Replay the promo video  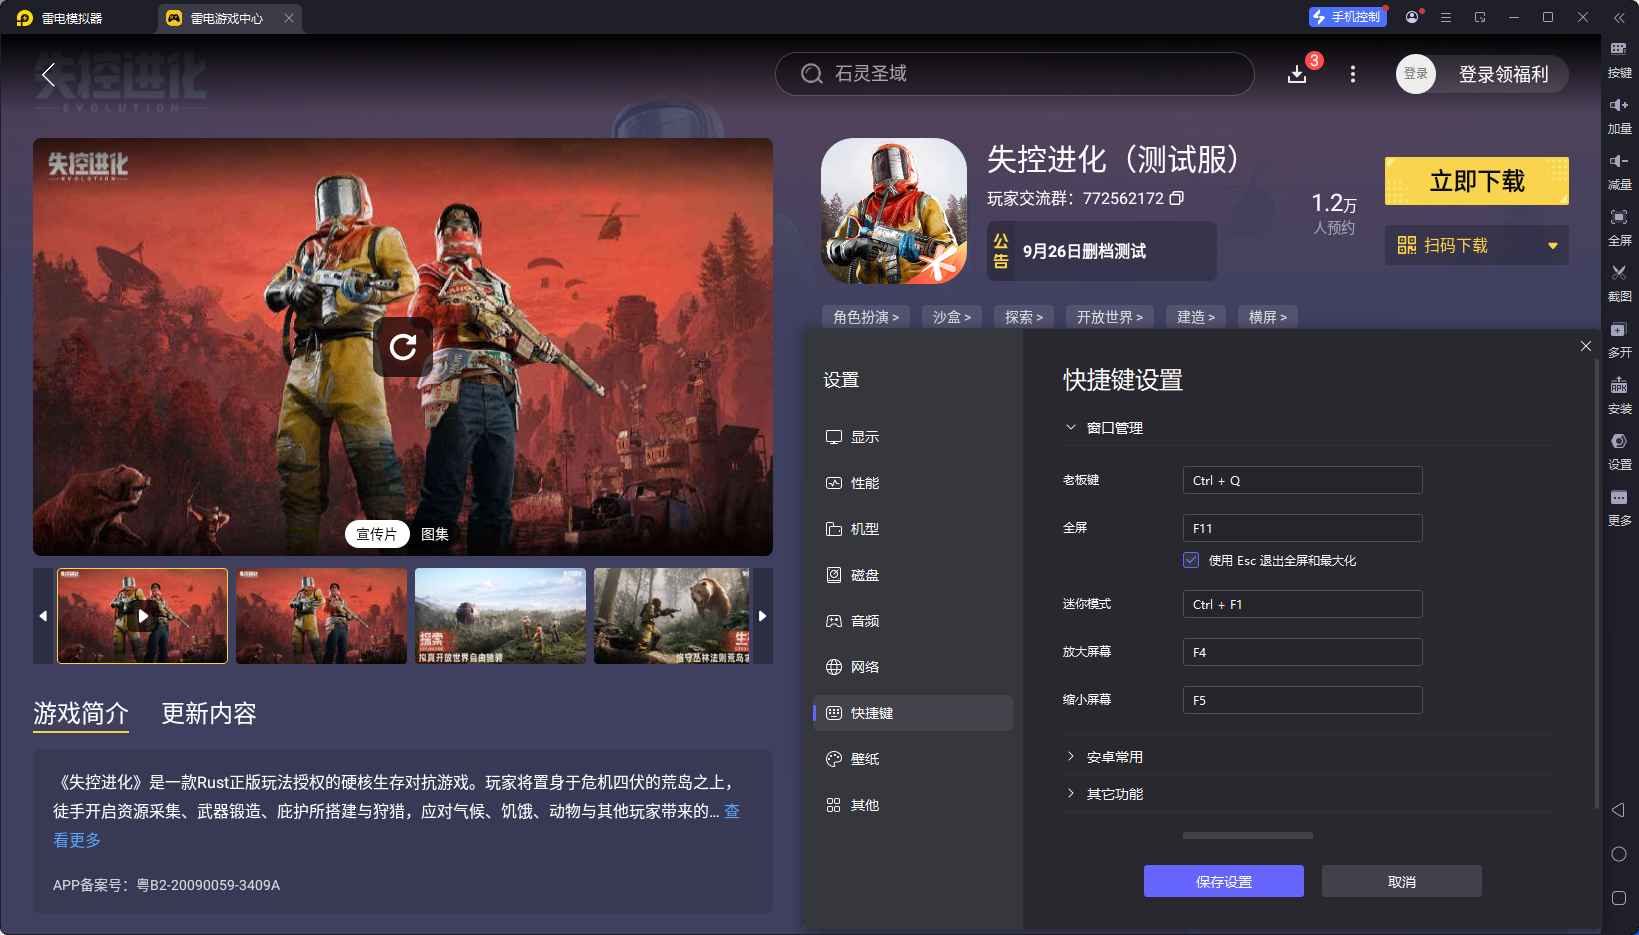pos(403,347)
